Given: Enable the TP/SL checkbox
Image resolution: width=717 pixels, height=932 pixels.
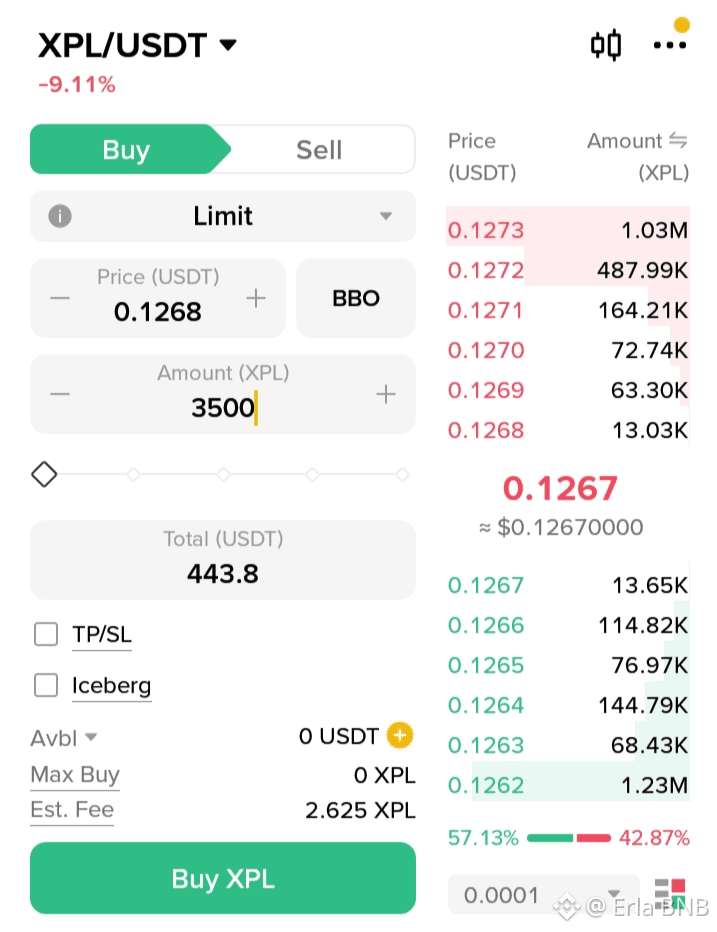Looking at the screenshot, I should click(46, 634).
